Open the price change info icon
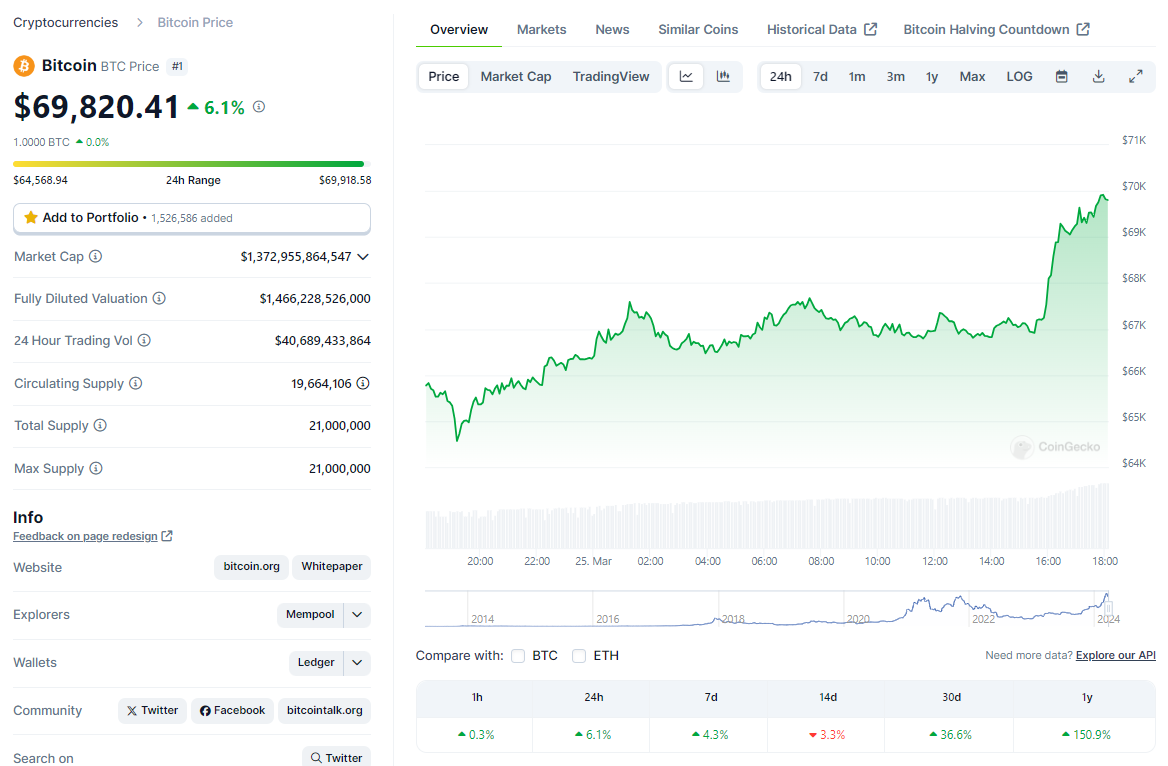The height and width of the screenshot is (766, 1168). point(258,107)
